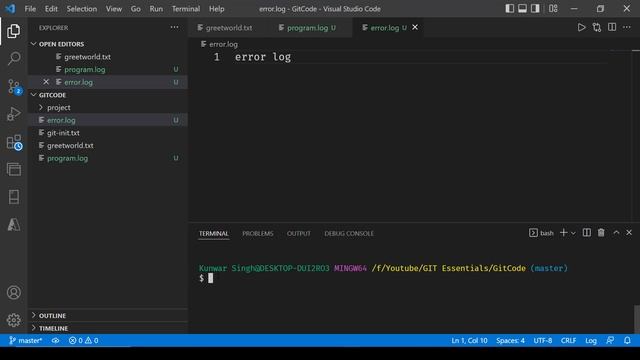Viewport: 640px width, 360px height.
Task: Click the error.log breadcrumb above the editor
Action: click(x=219, y=44)
